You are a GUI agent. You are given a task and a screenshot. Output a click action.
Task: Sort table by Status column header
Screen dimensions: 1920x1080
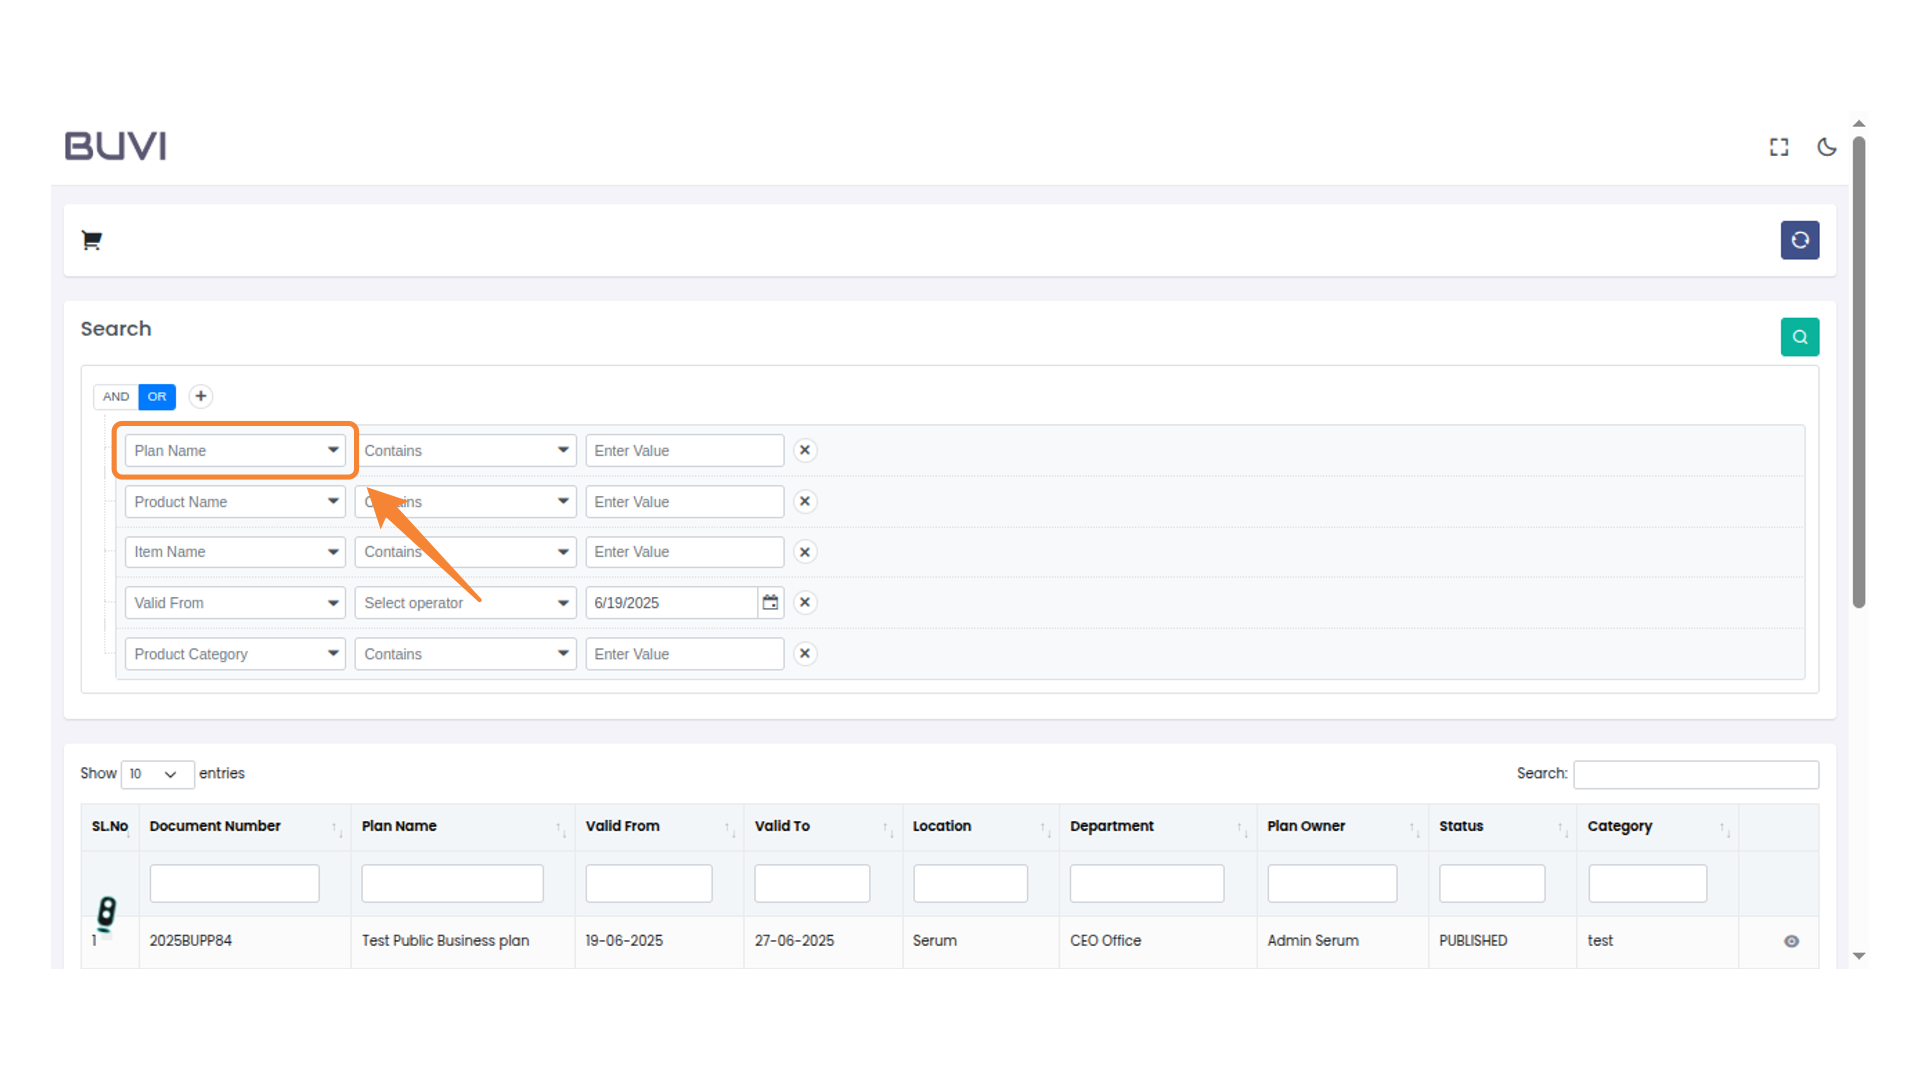point(1461,826)
